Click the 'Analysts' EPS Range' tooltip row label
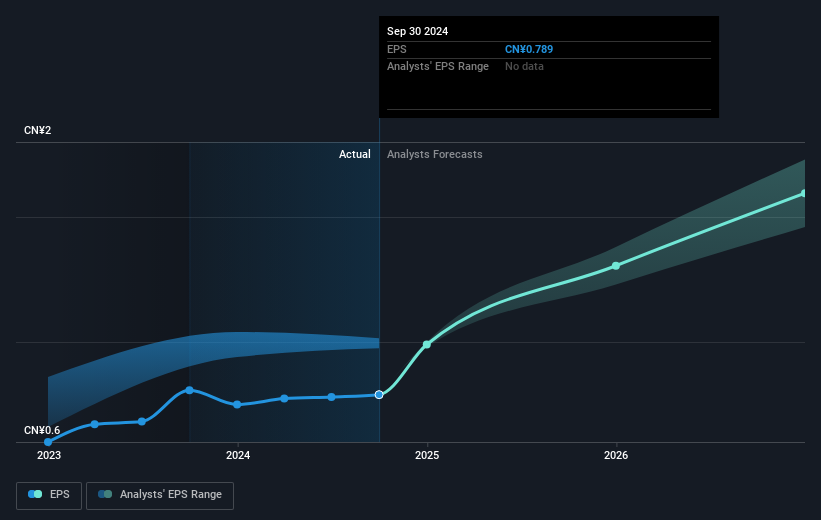 point(438,67)
